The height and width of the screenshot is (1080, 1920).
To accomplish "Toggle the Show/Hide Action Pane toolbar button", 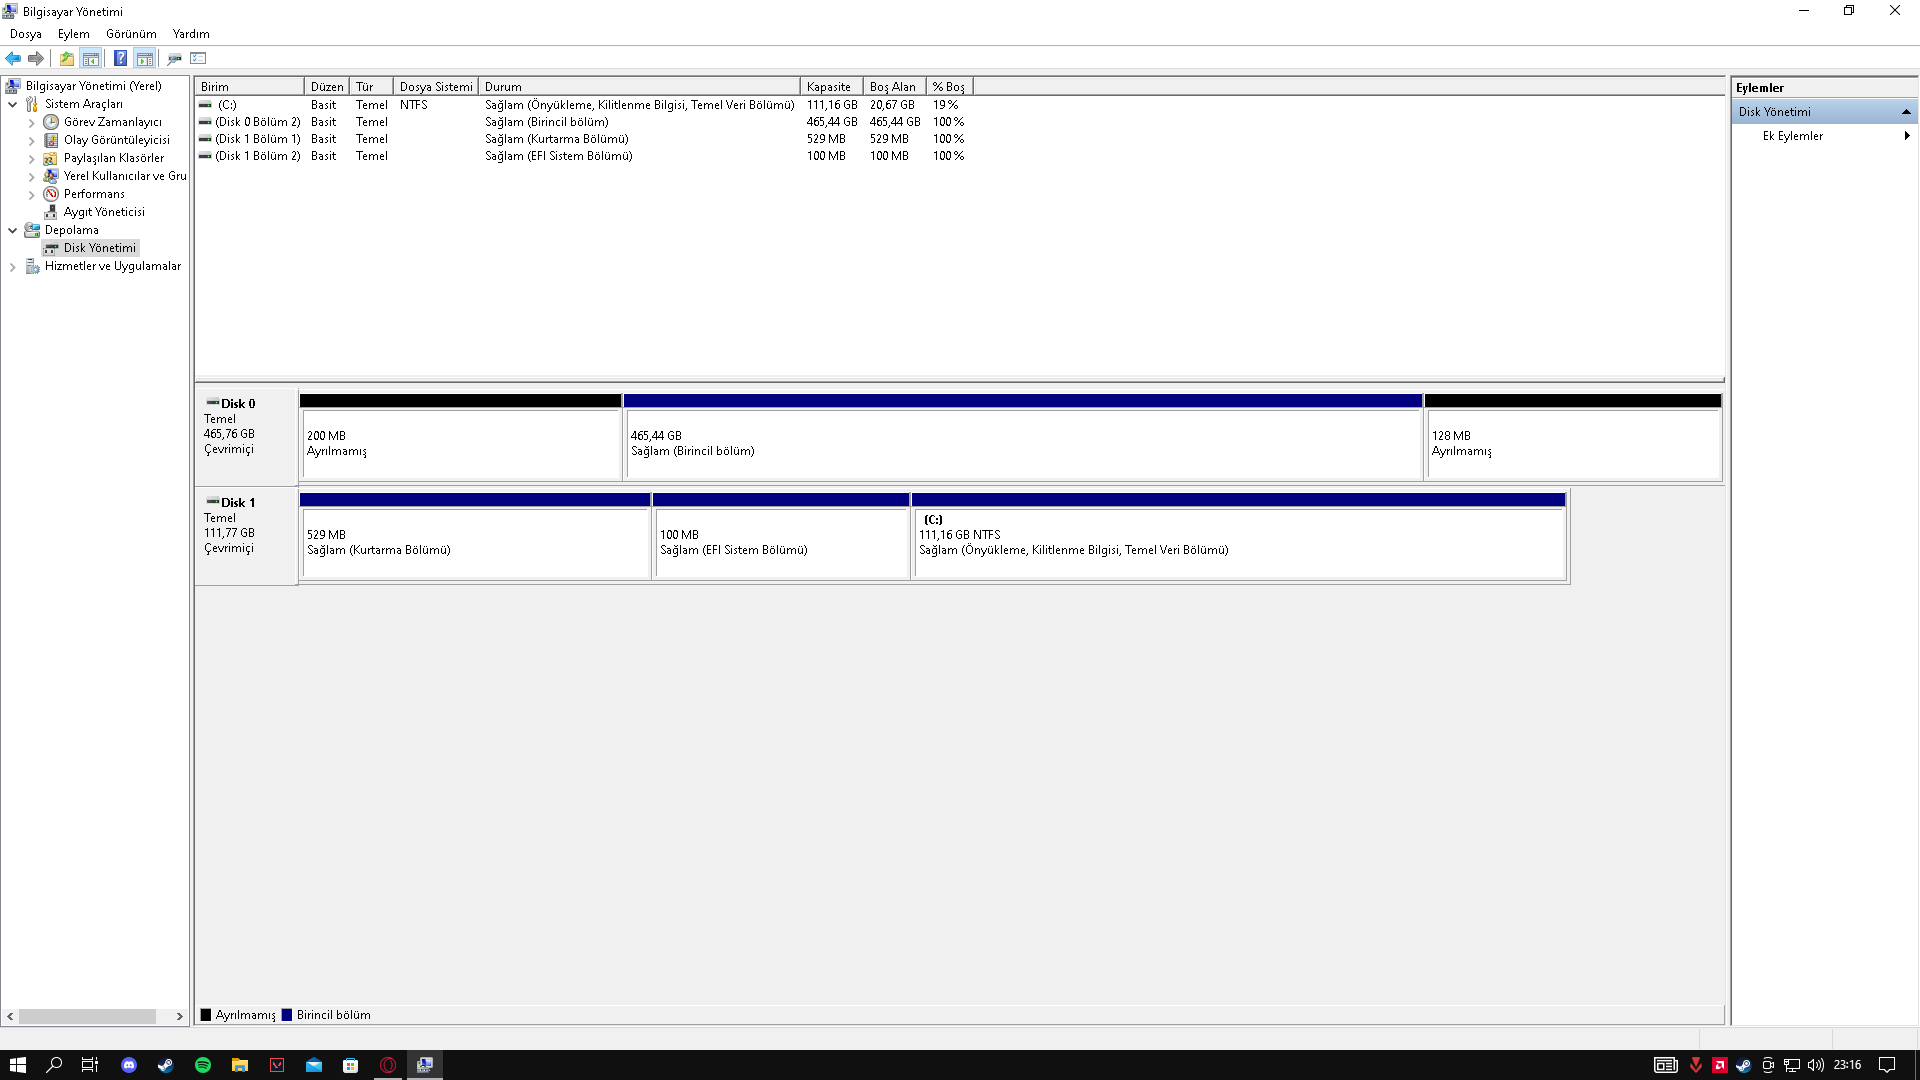I will tap(145, 58).
